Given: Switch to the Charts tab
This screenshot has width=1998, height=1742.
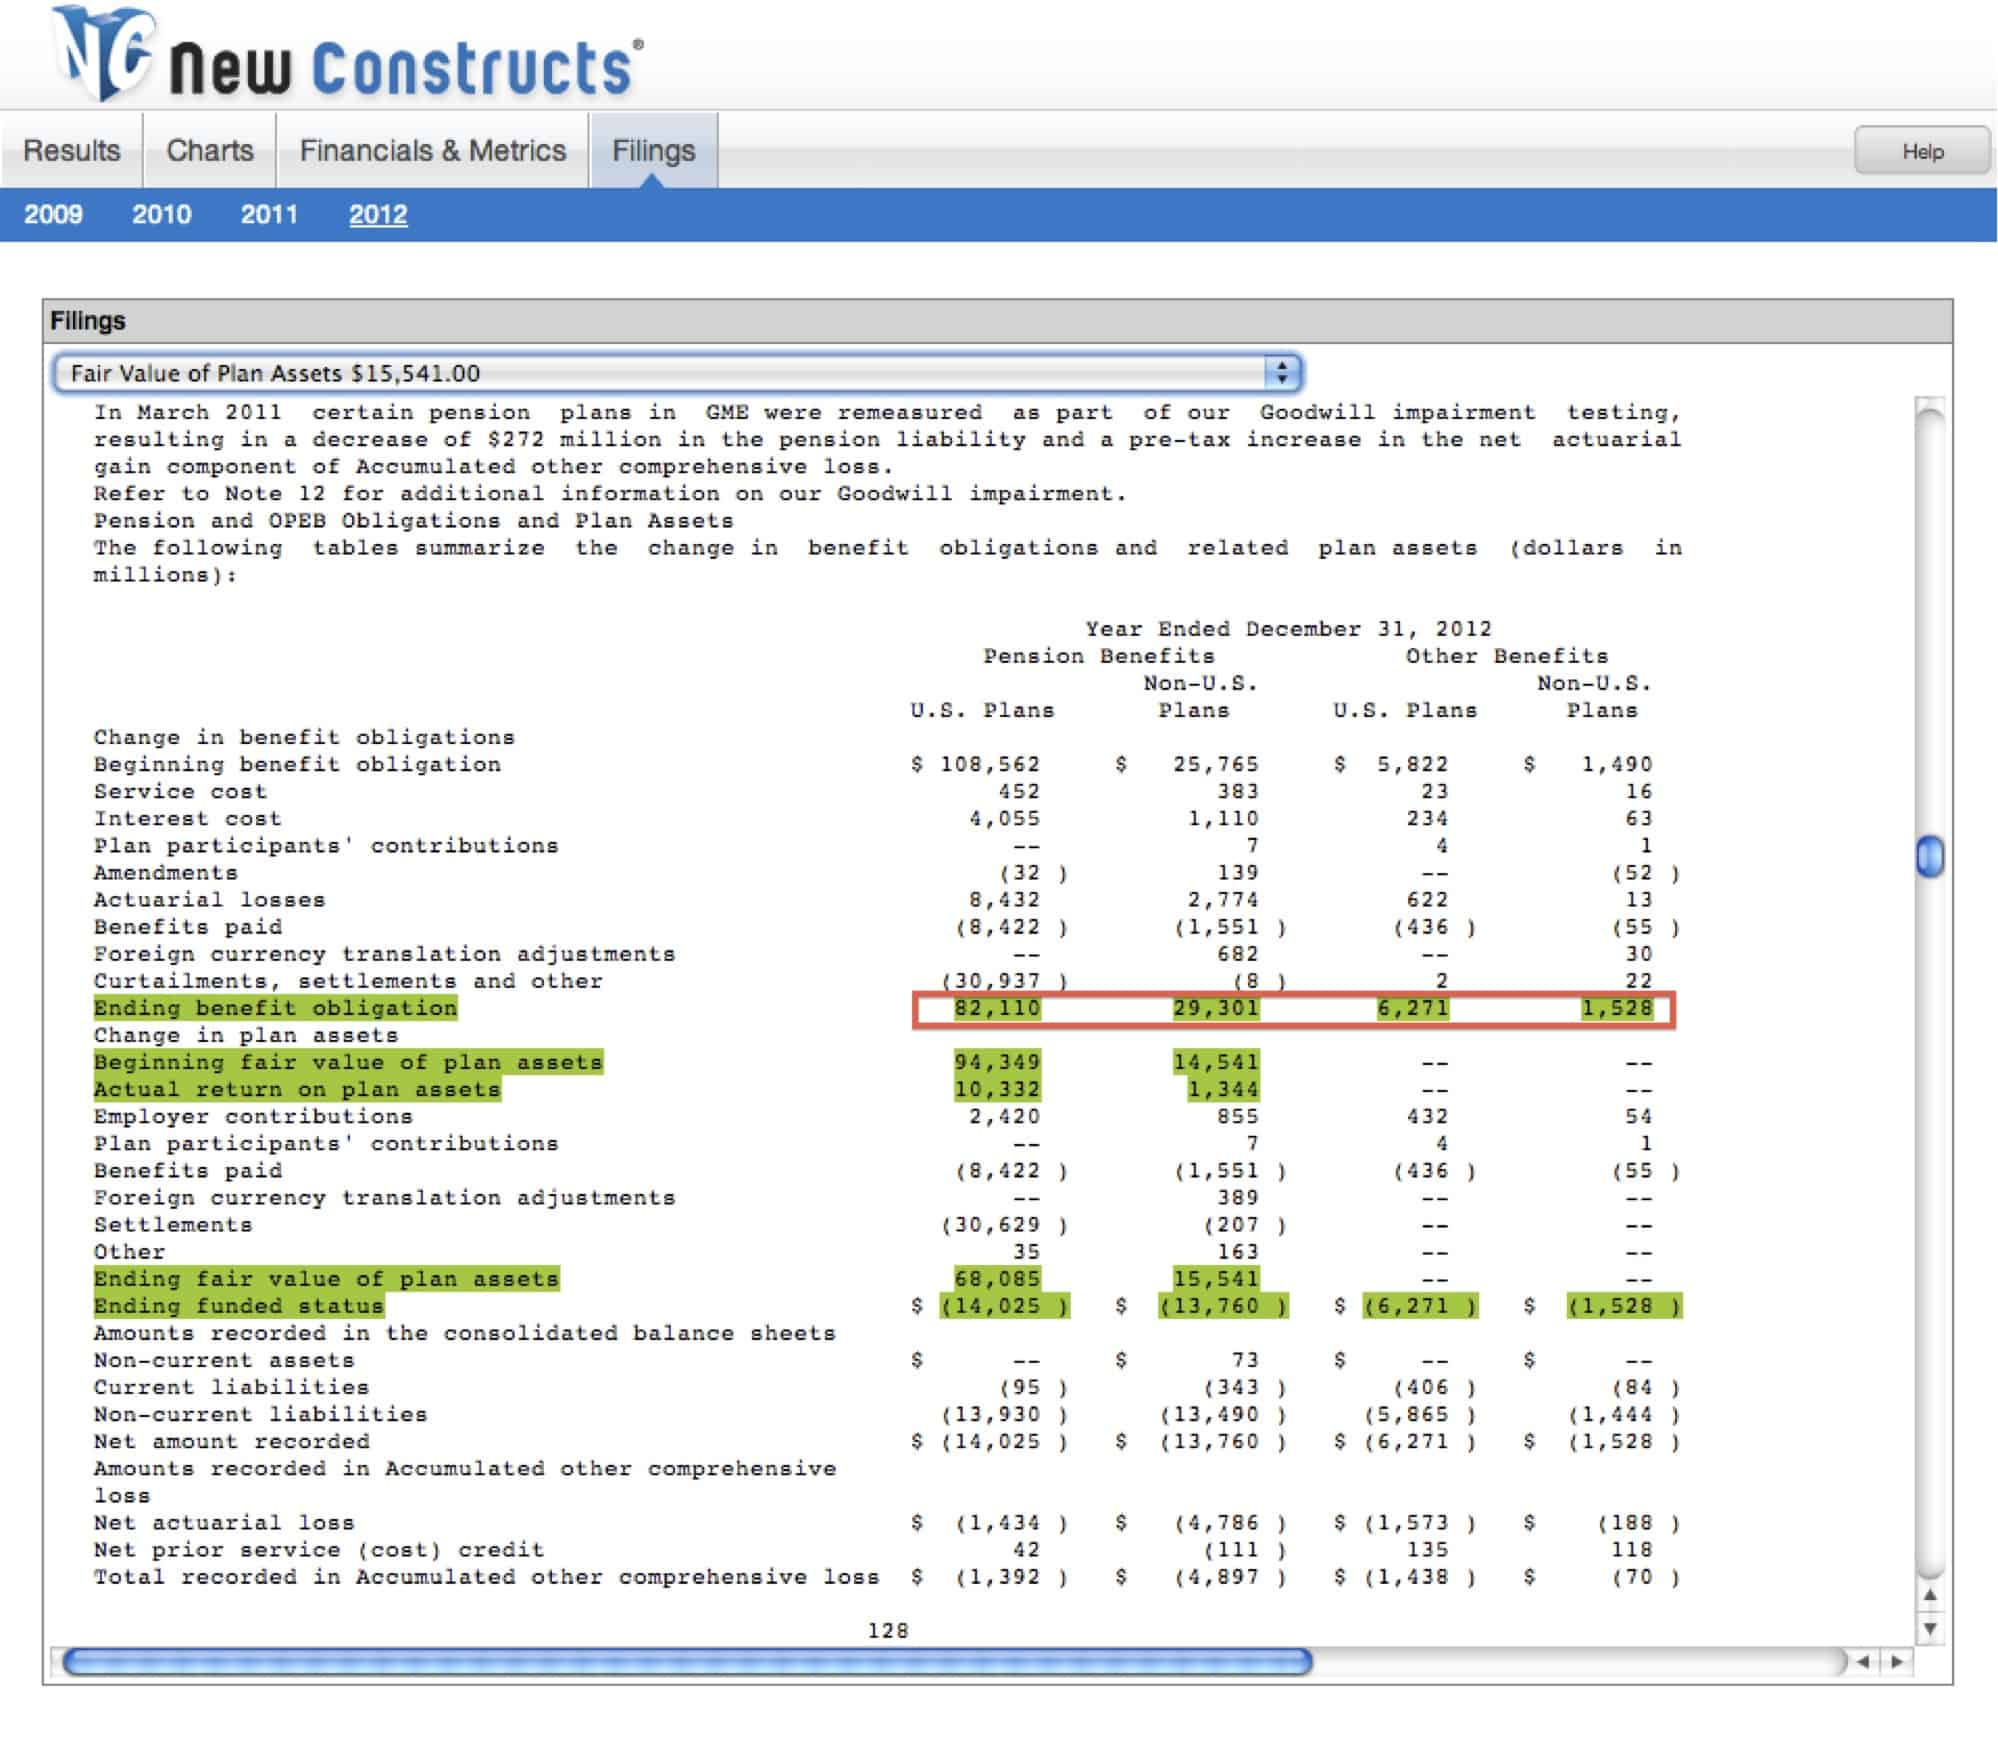Looking at the screenshot, I should click(x=210, y=150).
